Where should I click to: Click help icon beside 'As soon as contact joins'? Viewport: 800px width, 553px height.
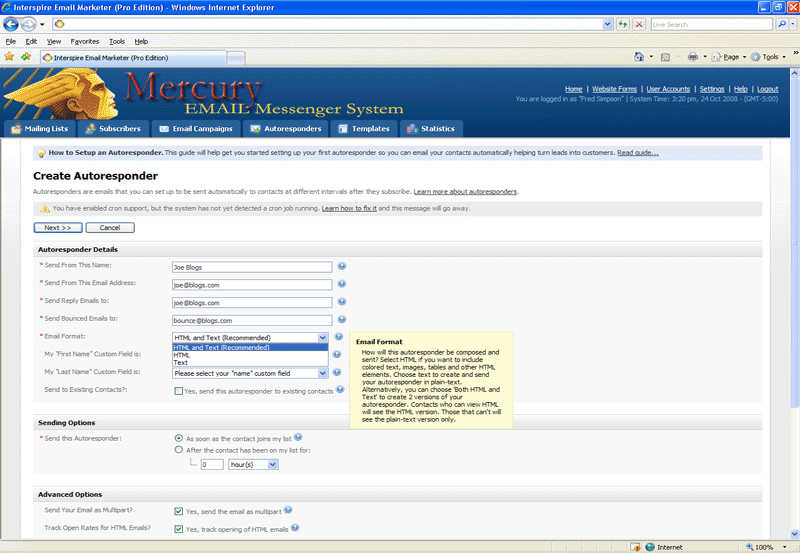pos(298,437)
